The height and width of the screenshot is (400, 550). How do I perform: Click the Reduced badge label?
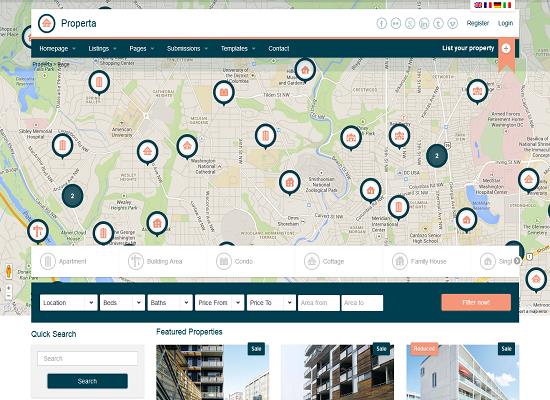pyautogui.click(x=424, y=349)
